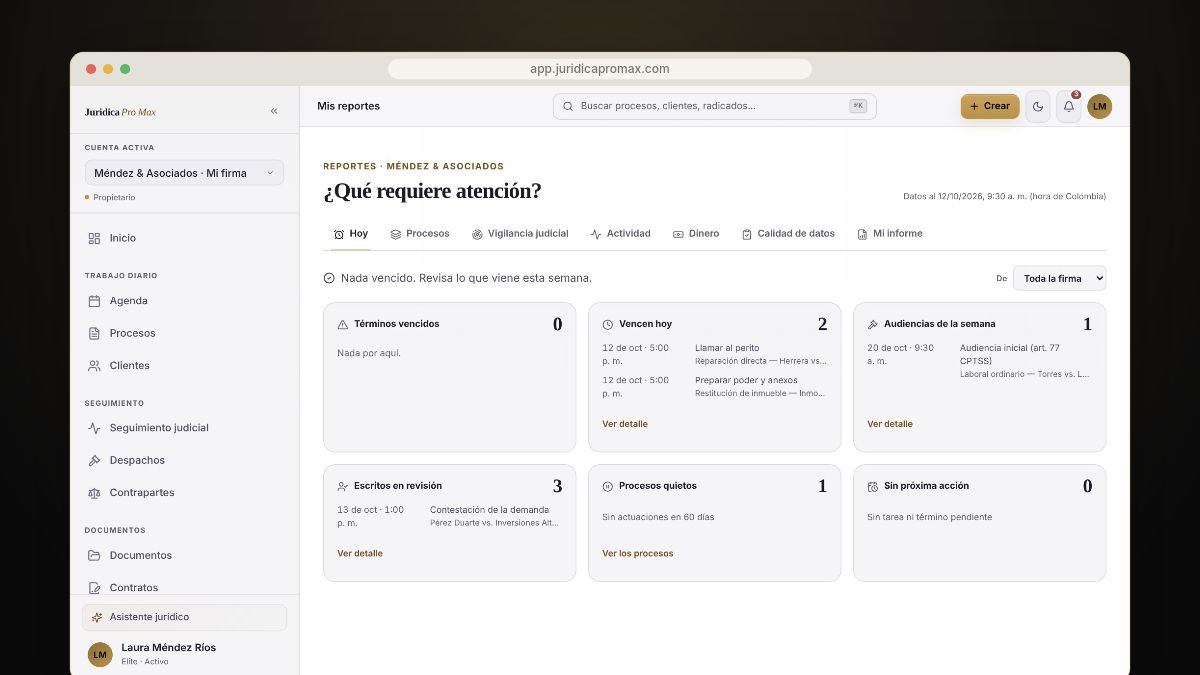Open the Méndez & Asociados account dropdown

(184, 173)
